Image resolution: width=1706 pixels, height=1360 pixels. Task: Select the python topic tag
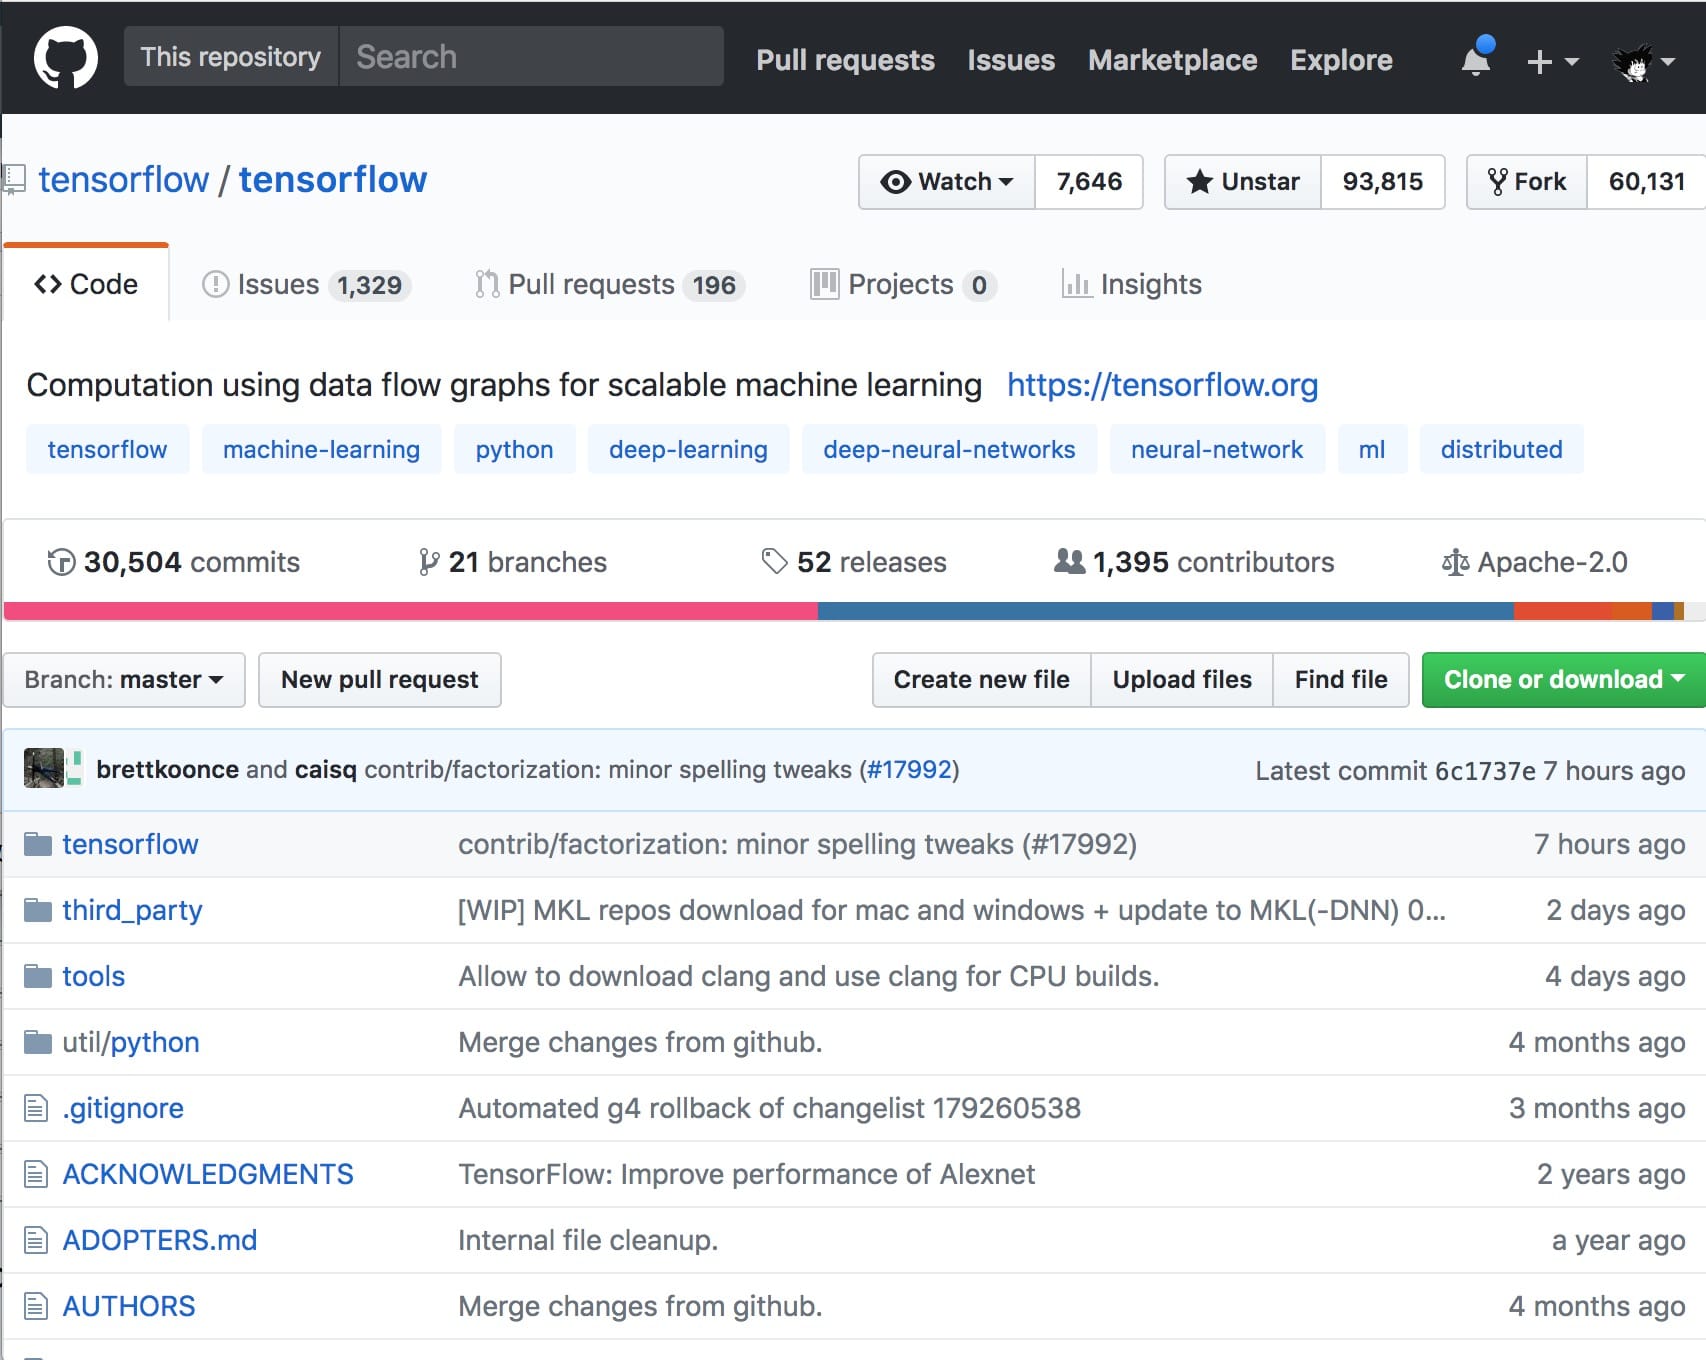tap(514, 449)
